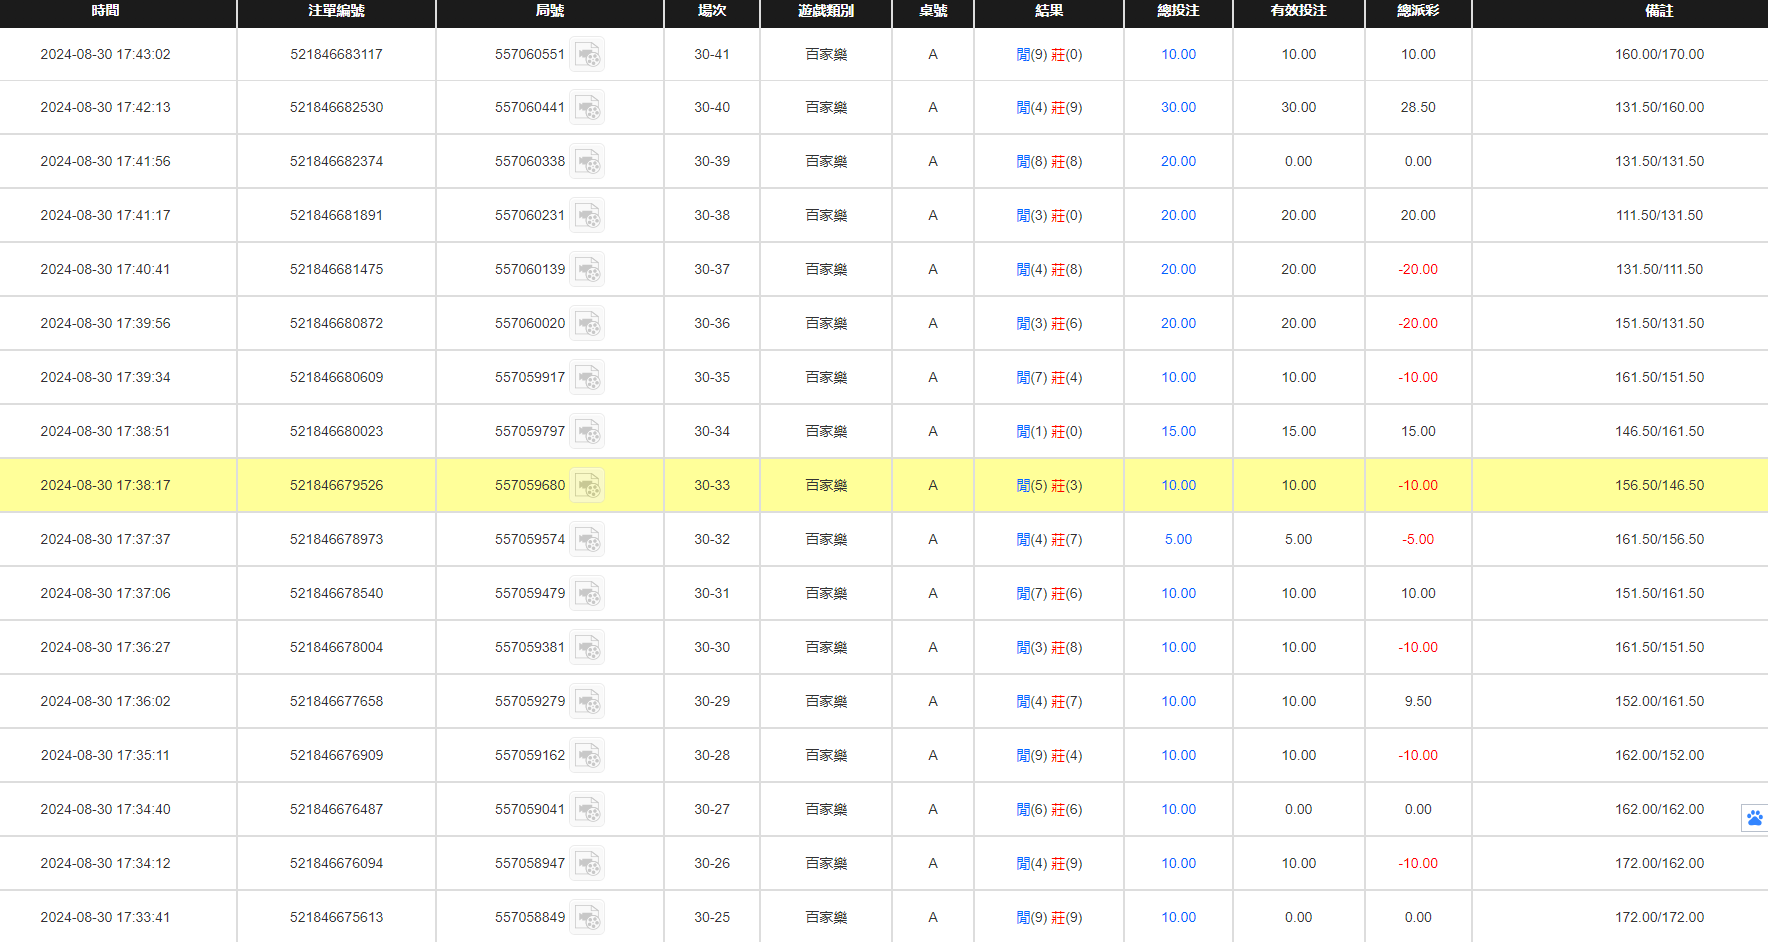Open replay icon for round 557060551
Image resolution: width=1768 pixels, height=942 pixels.
coord(587,55)
